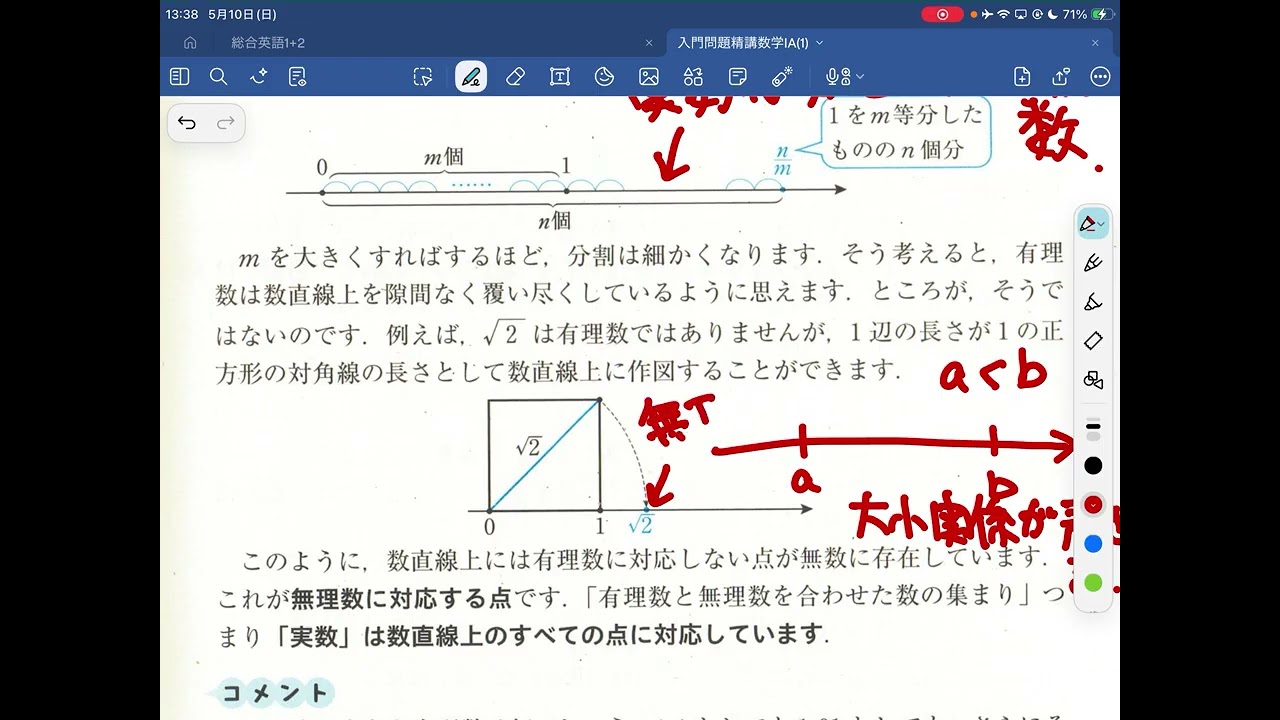Screen dimensions: 1280x720
Task: Tap the battery 71% indicator
Action: click(1087, 14)
